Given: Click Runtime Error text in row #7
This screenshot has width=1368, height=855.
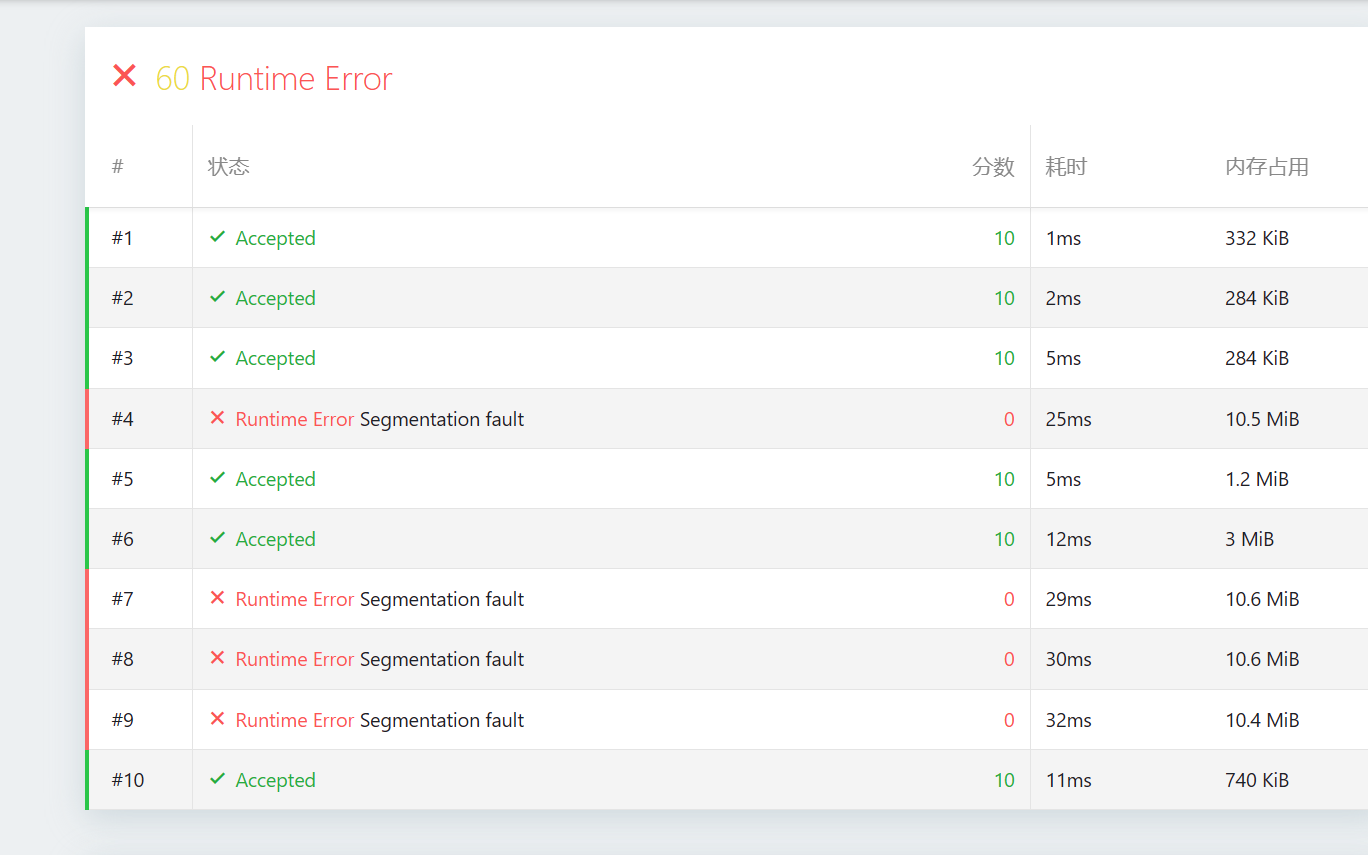Looking at the screenshot, I should pos(295,599).
